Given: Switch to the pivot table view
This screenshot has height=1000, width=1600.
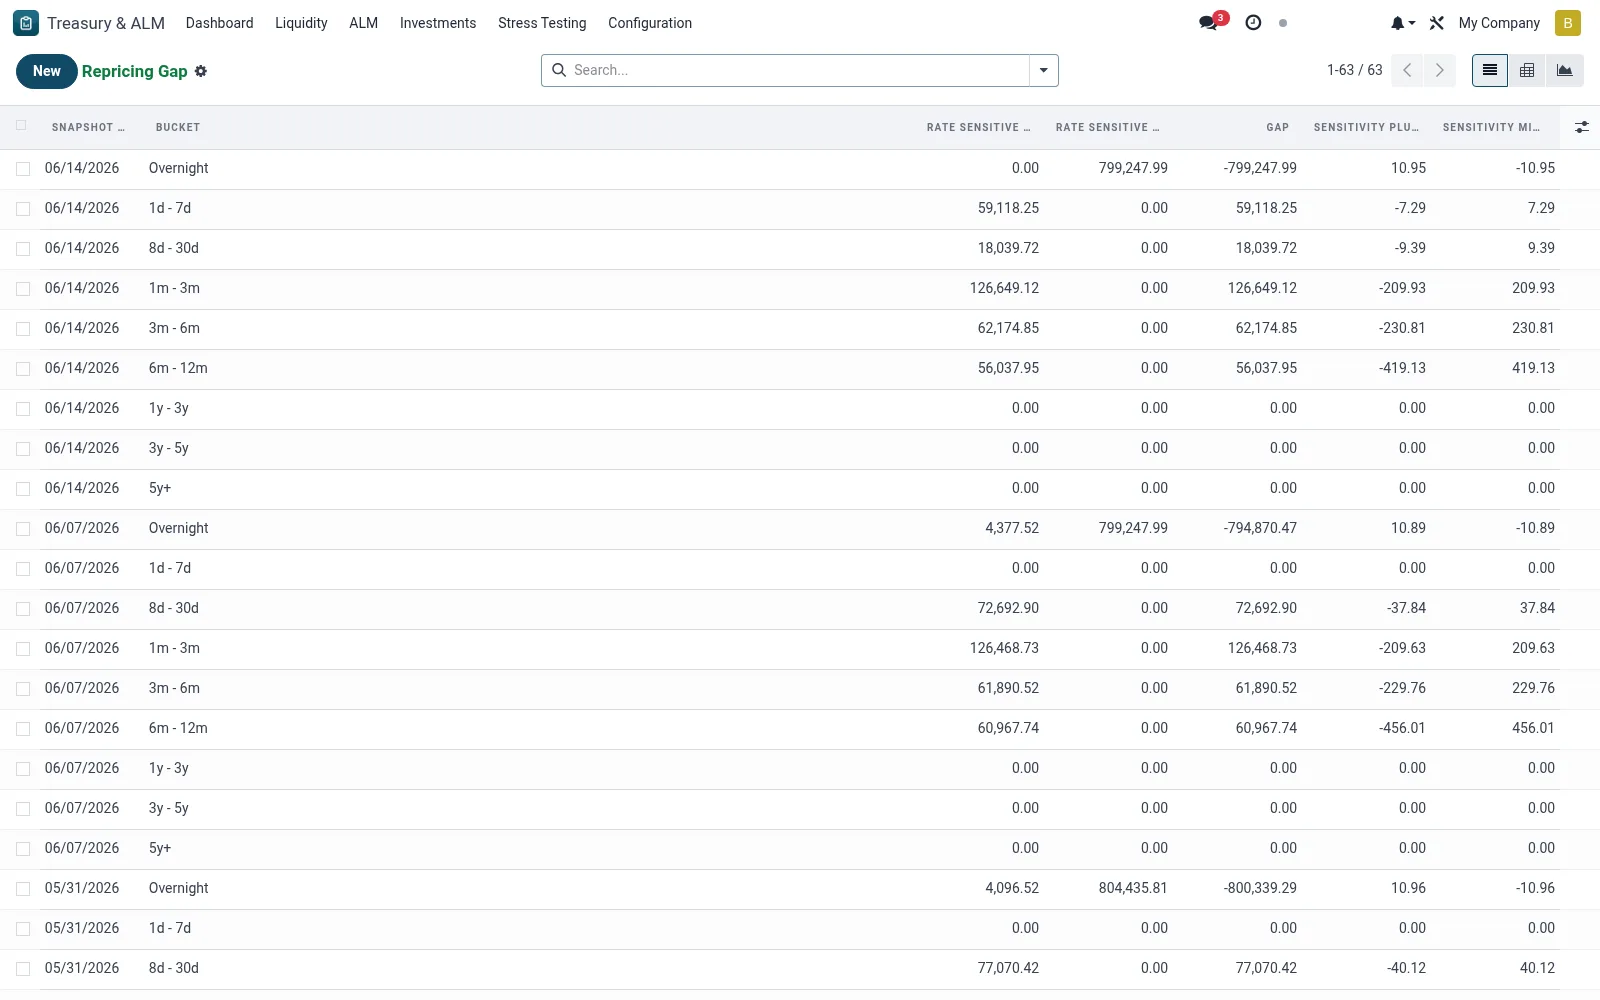Looking at the screenshot, I should coord(1527,70).
